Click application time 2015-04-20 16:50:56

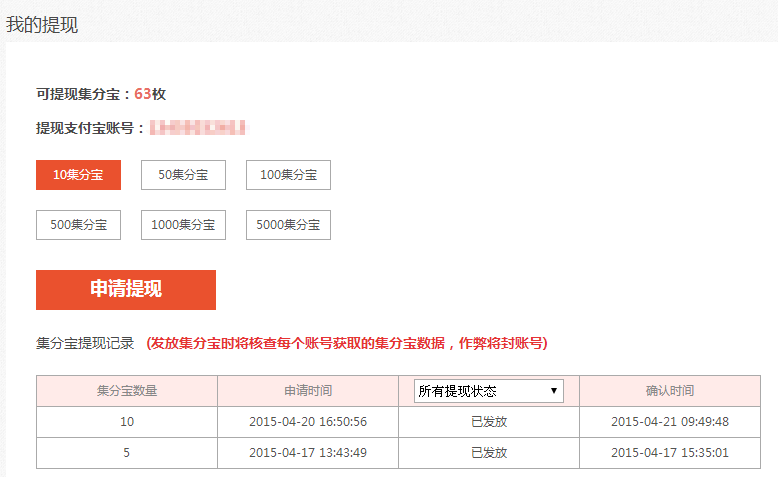tap(308, 422)
